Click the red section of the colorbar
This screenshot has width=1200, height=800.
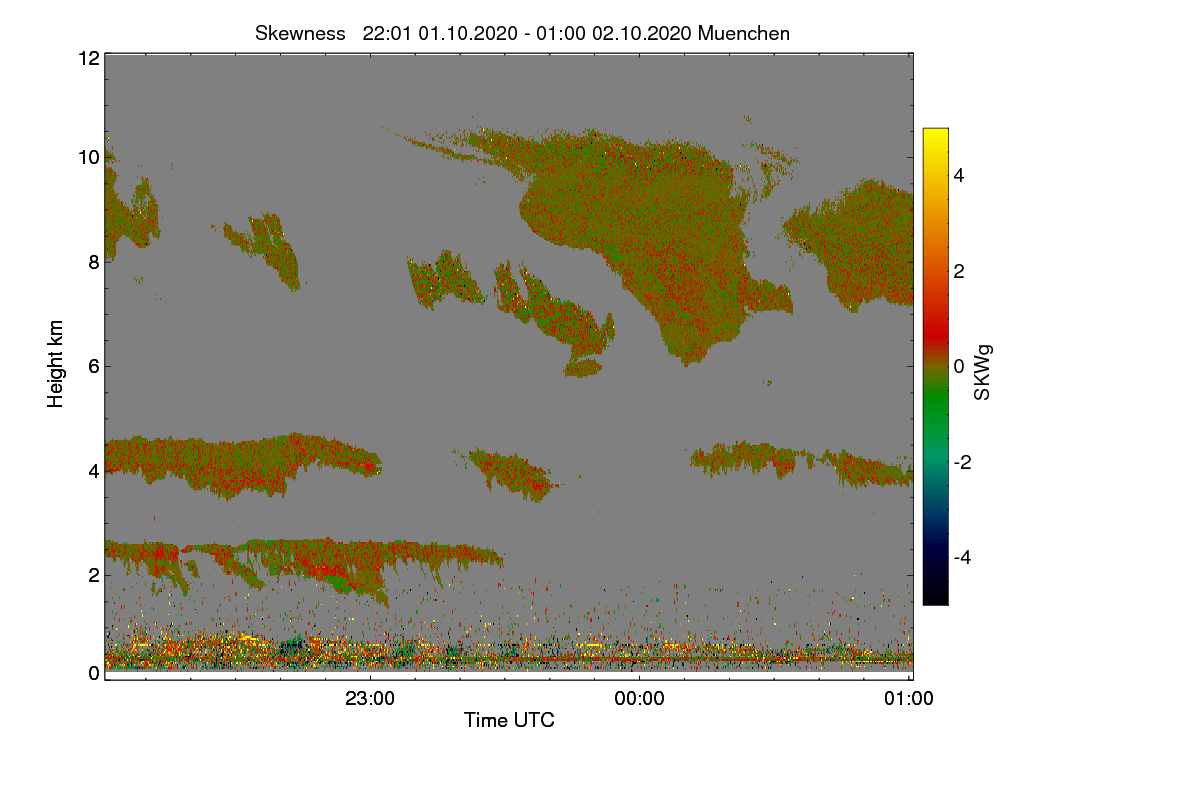coord(935,320)
